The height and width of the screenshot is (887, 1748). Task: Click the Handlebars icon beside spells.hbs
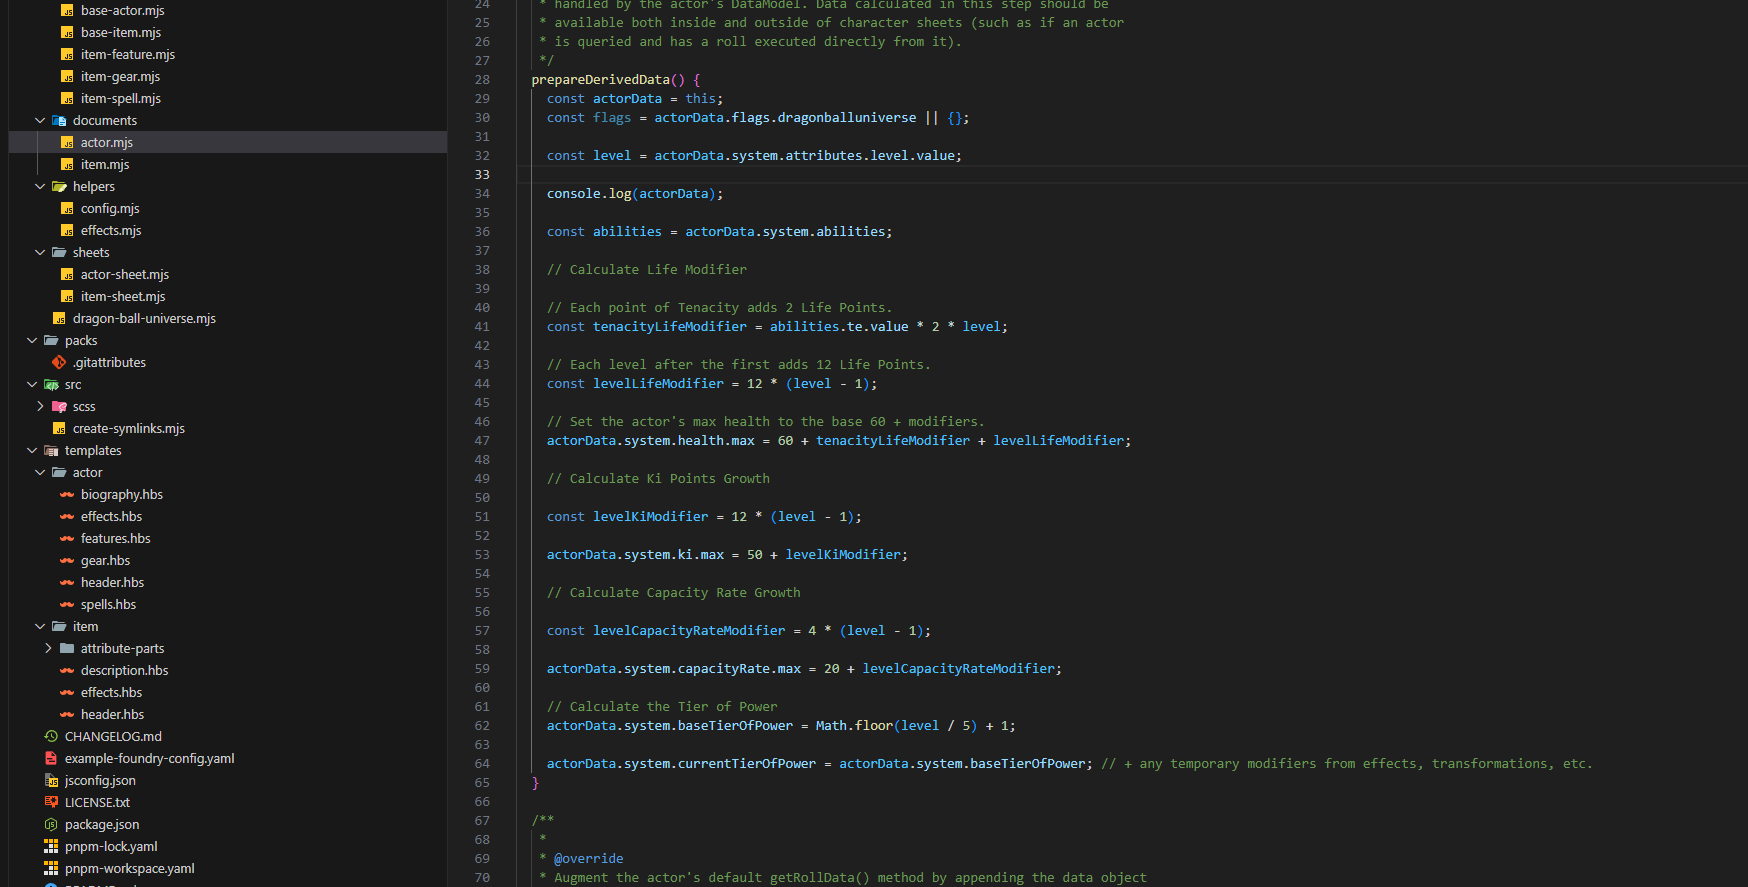(x=67, y=604)
